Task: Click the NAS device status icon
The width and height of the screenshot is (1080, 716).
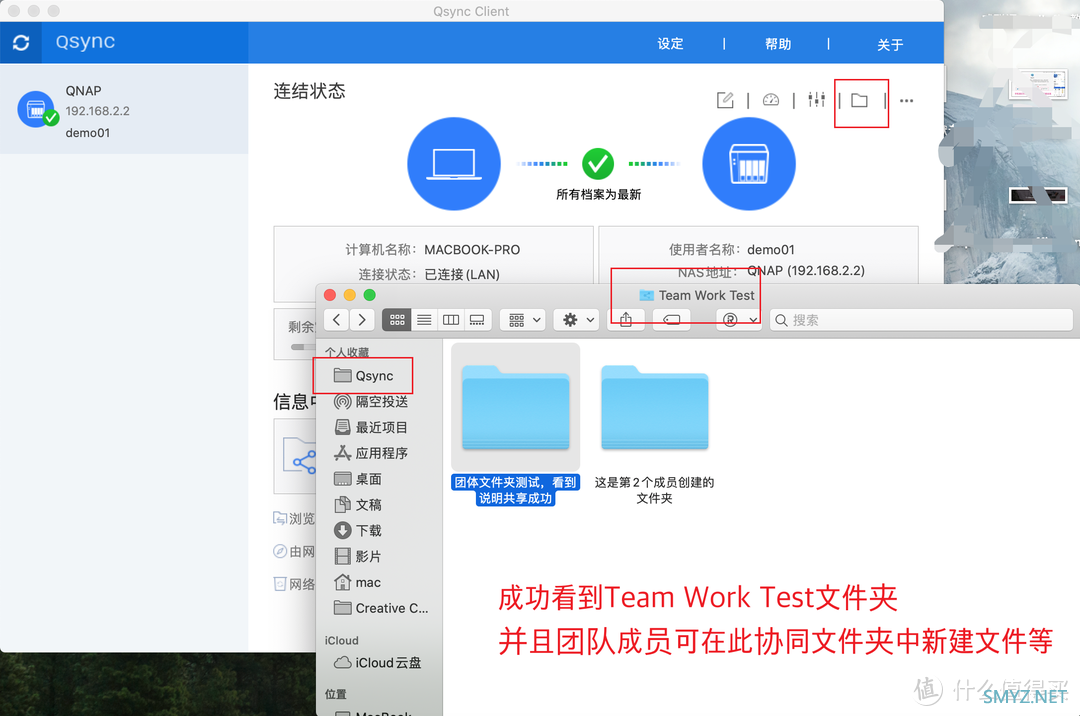Action: (x=749, y=164)
